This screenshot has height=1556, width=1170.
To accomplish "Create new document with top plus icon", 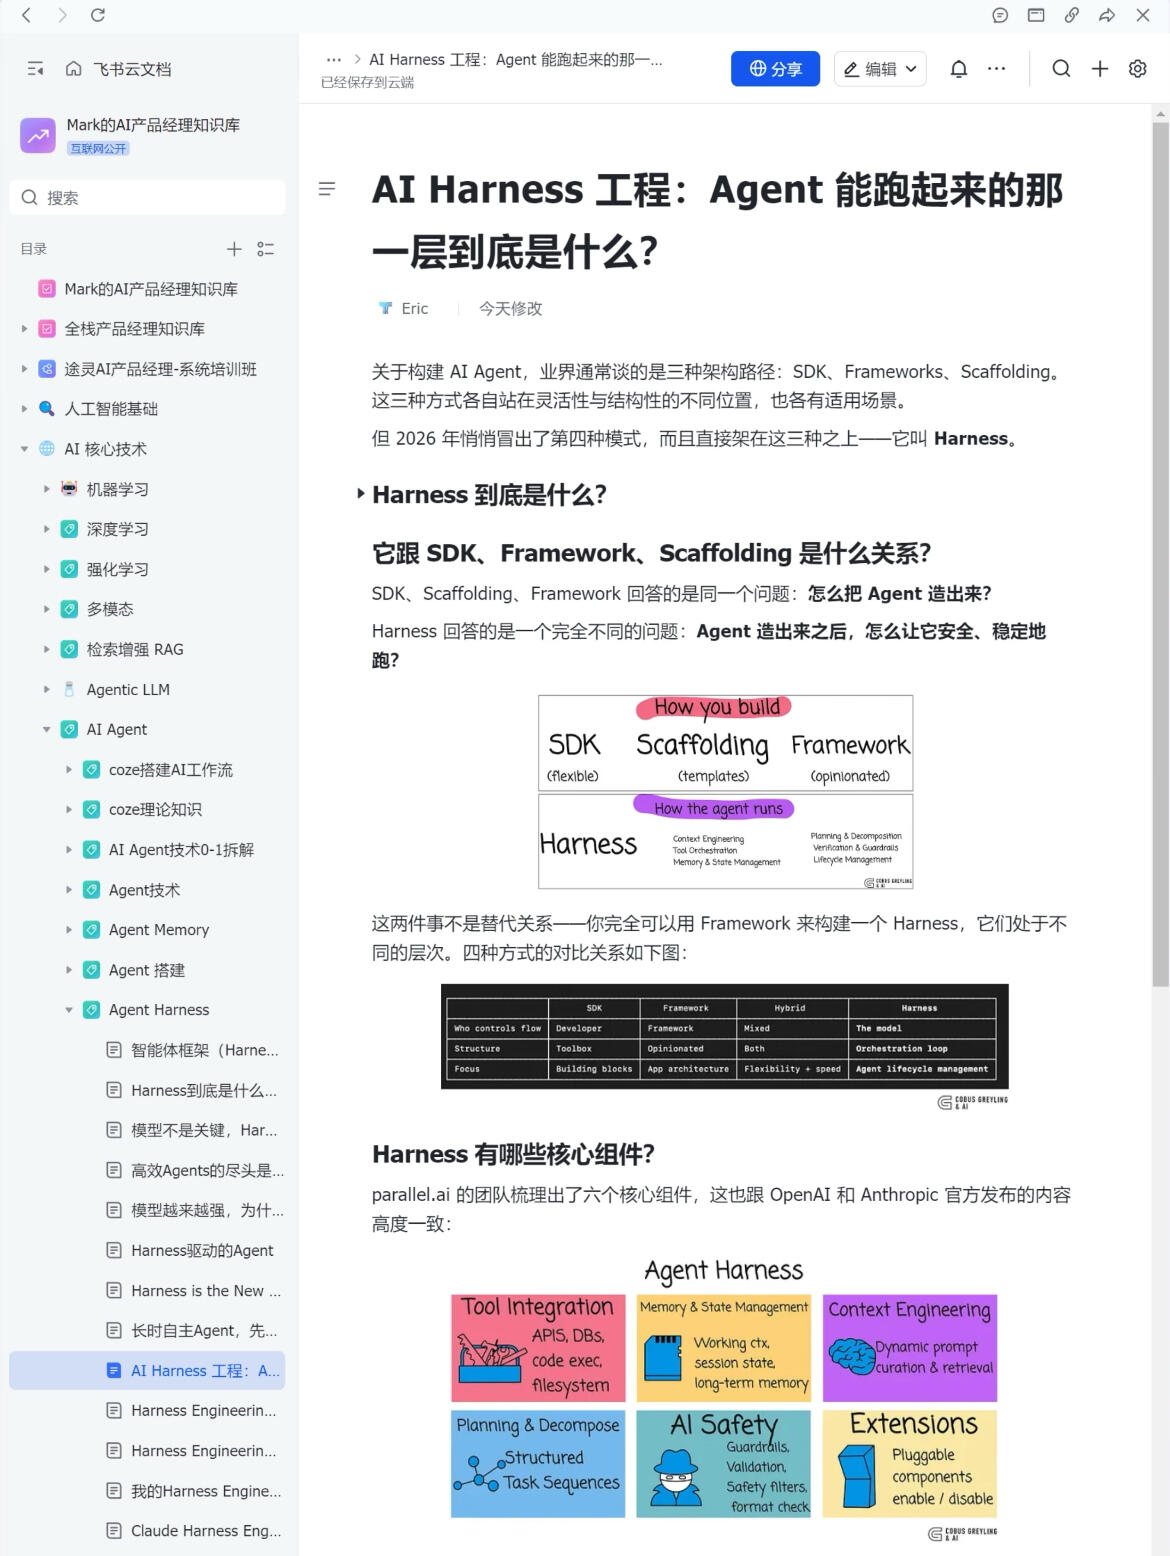I will click(x=1100, y=69).
